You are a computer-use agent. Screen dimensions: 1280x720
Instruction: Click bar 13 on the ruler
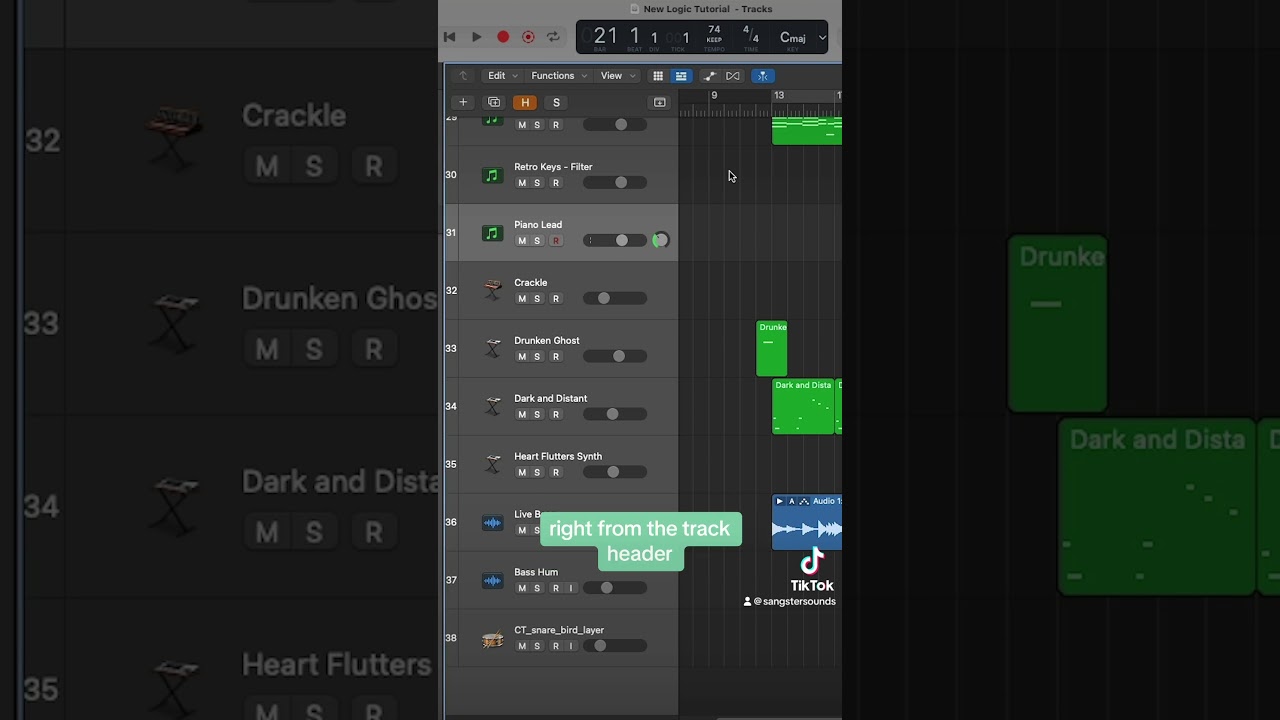point(778,96)
